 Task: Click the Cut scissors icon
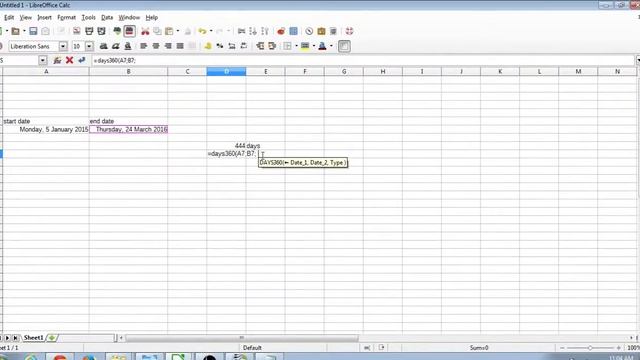click(x=145, y=31)
